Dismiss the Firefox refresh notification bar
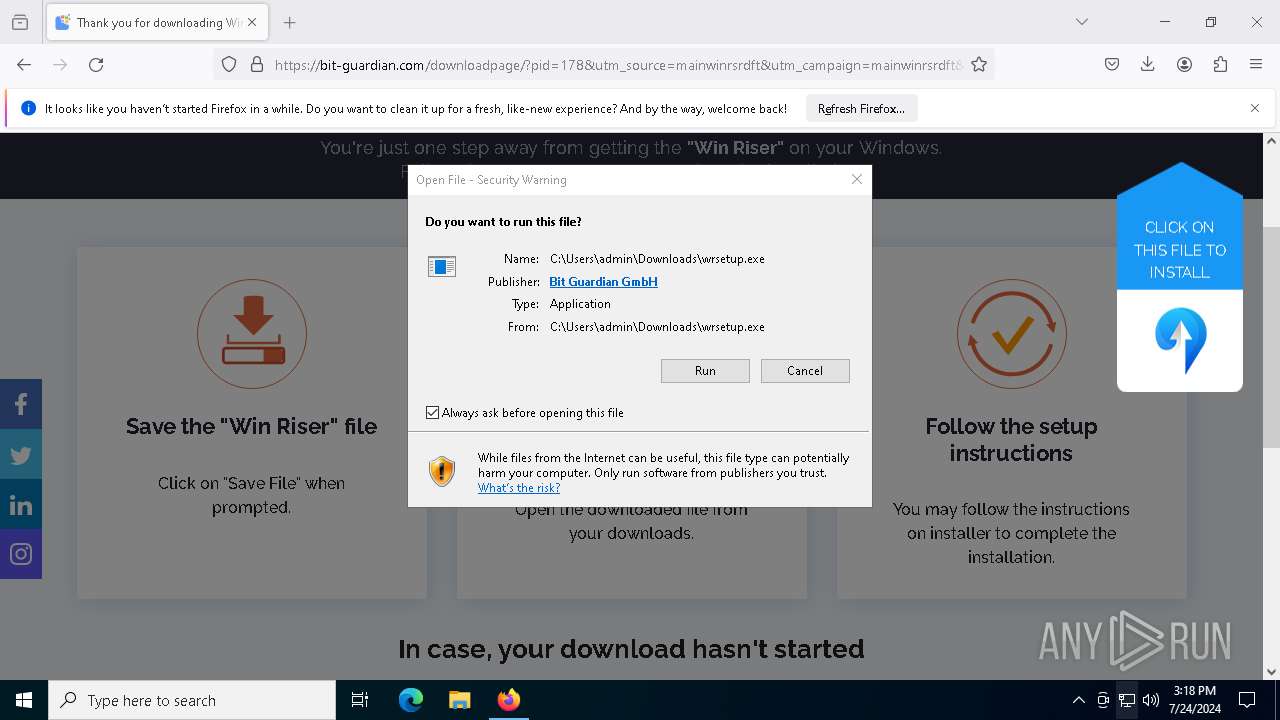The image size is (1280, 720). tap(1255, 108)
